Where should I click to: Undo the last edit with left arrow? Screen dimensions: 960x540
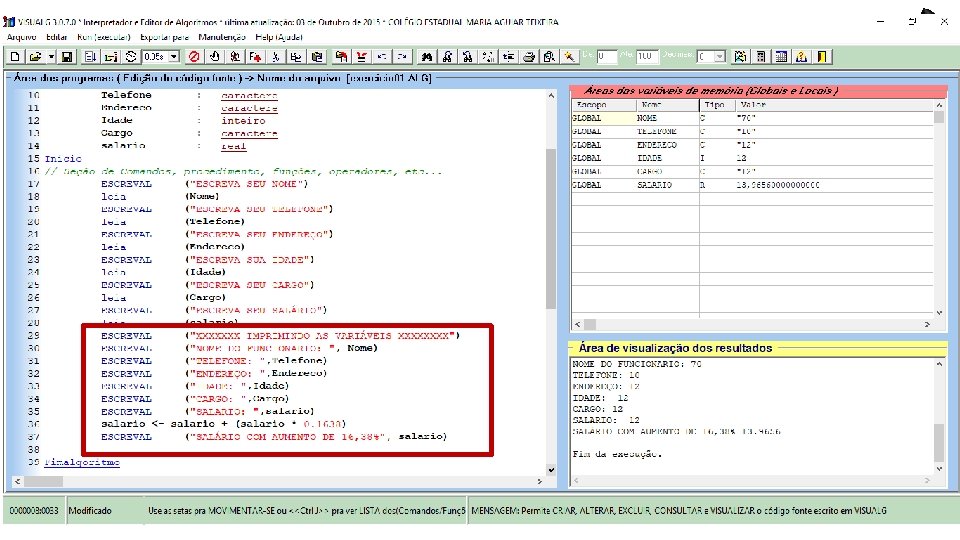(x=381, y=56)
